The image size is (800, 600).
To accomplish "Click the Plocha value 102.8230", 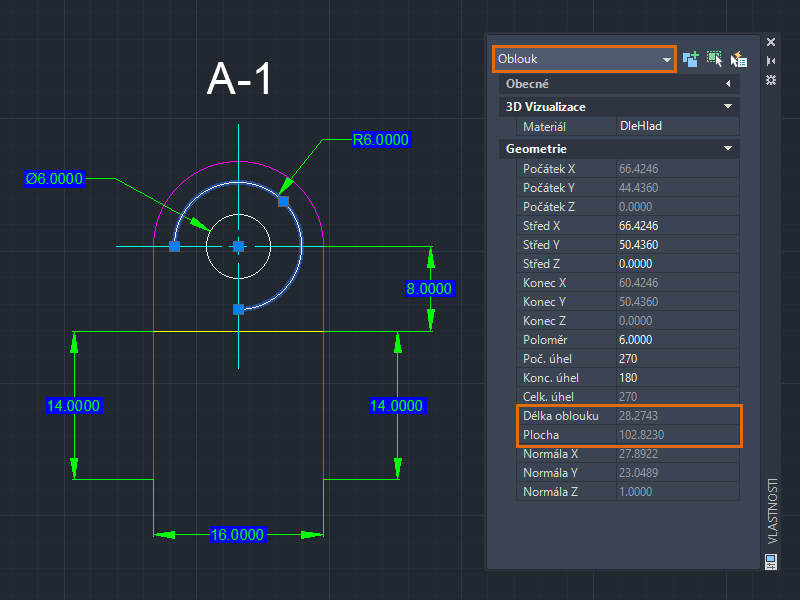I will (x=678, y=435).
